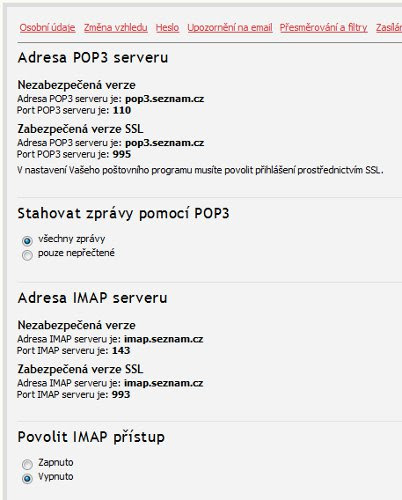Viewport: 402px width, 500px height.
Task: Click the SSL POP3 port 995
Action: (122, 154)
